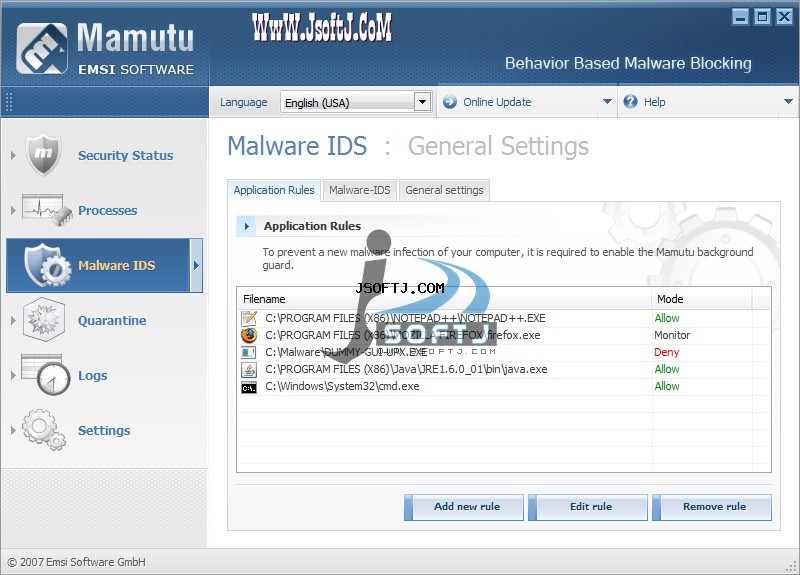The image size is (800, 575).
Task: Sort by the Filename column header
Action: point(444,299)
